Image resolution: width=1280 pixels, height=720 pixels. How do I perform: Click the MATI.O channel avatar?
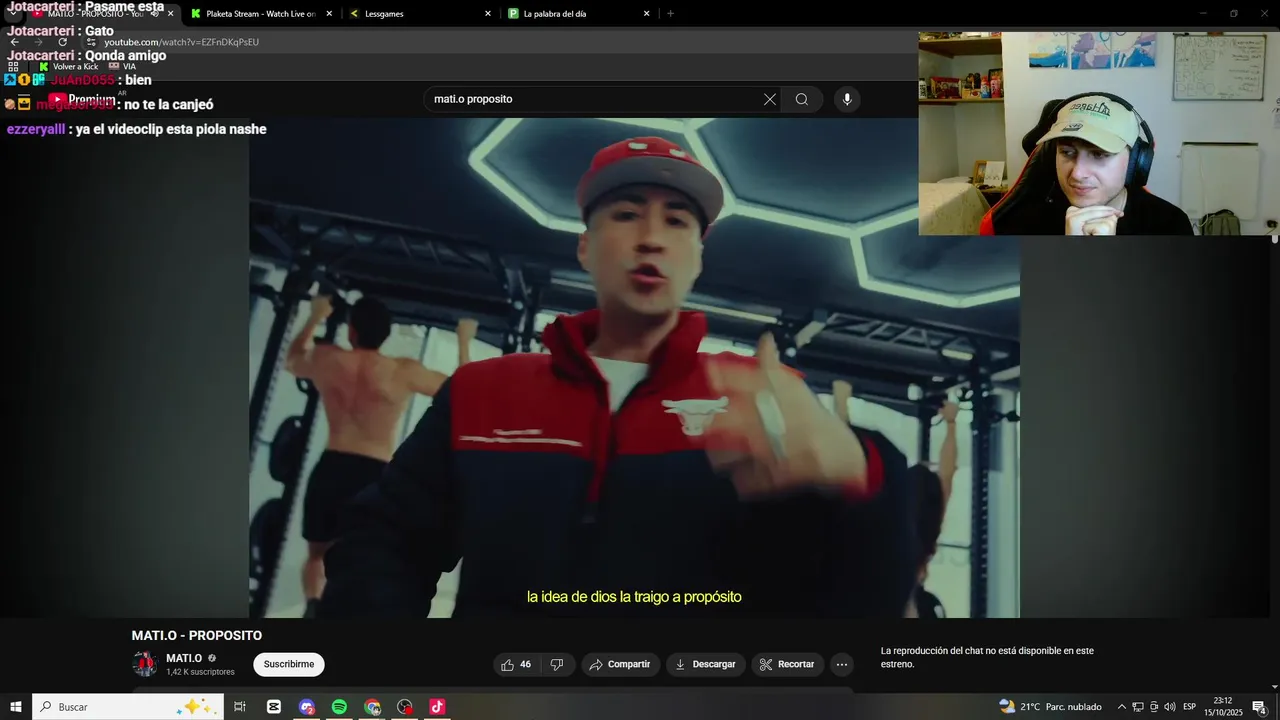tap(145, 664)
